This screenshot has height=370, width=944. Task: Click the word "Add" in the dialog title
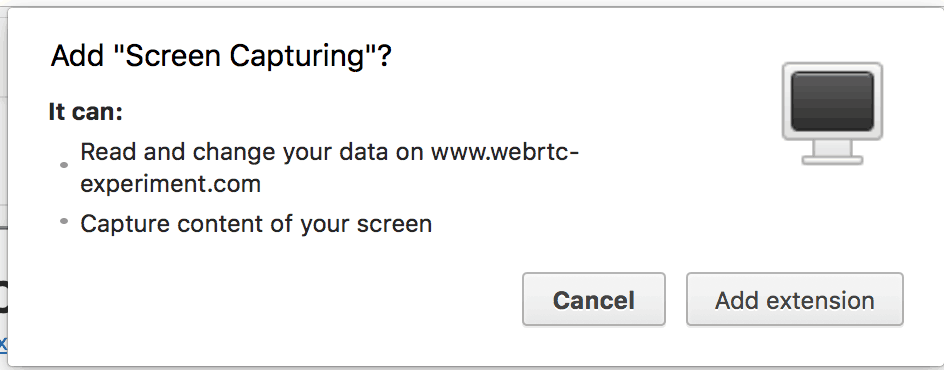pyautogui.click(x=77, y=57)
